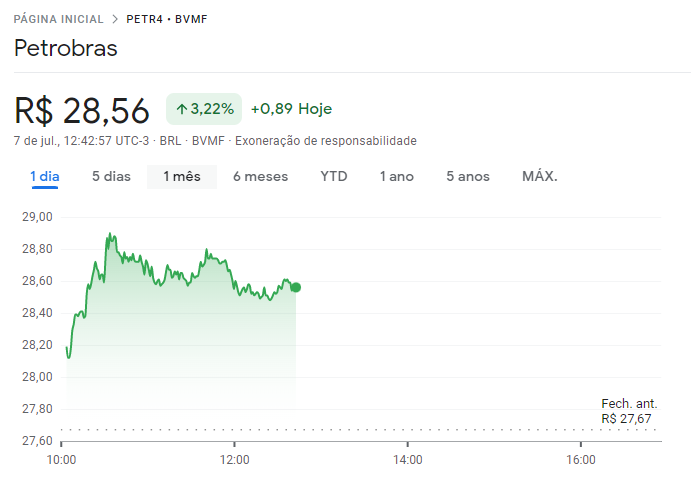691x490 pixels.
Task: Select the 1 mês range tab
Action: click(182, 177)
